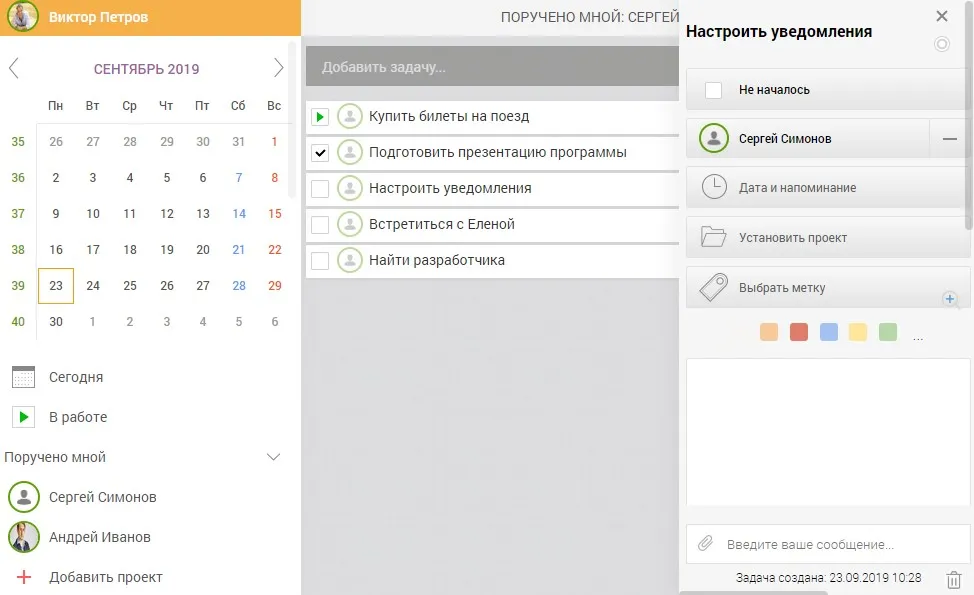Remove assignee Сергей Симонов using the minus button
974x595 pixels.
click(948, 138)
